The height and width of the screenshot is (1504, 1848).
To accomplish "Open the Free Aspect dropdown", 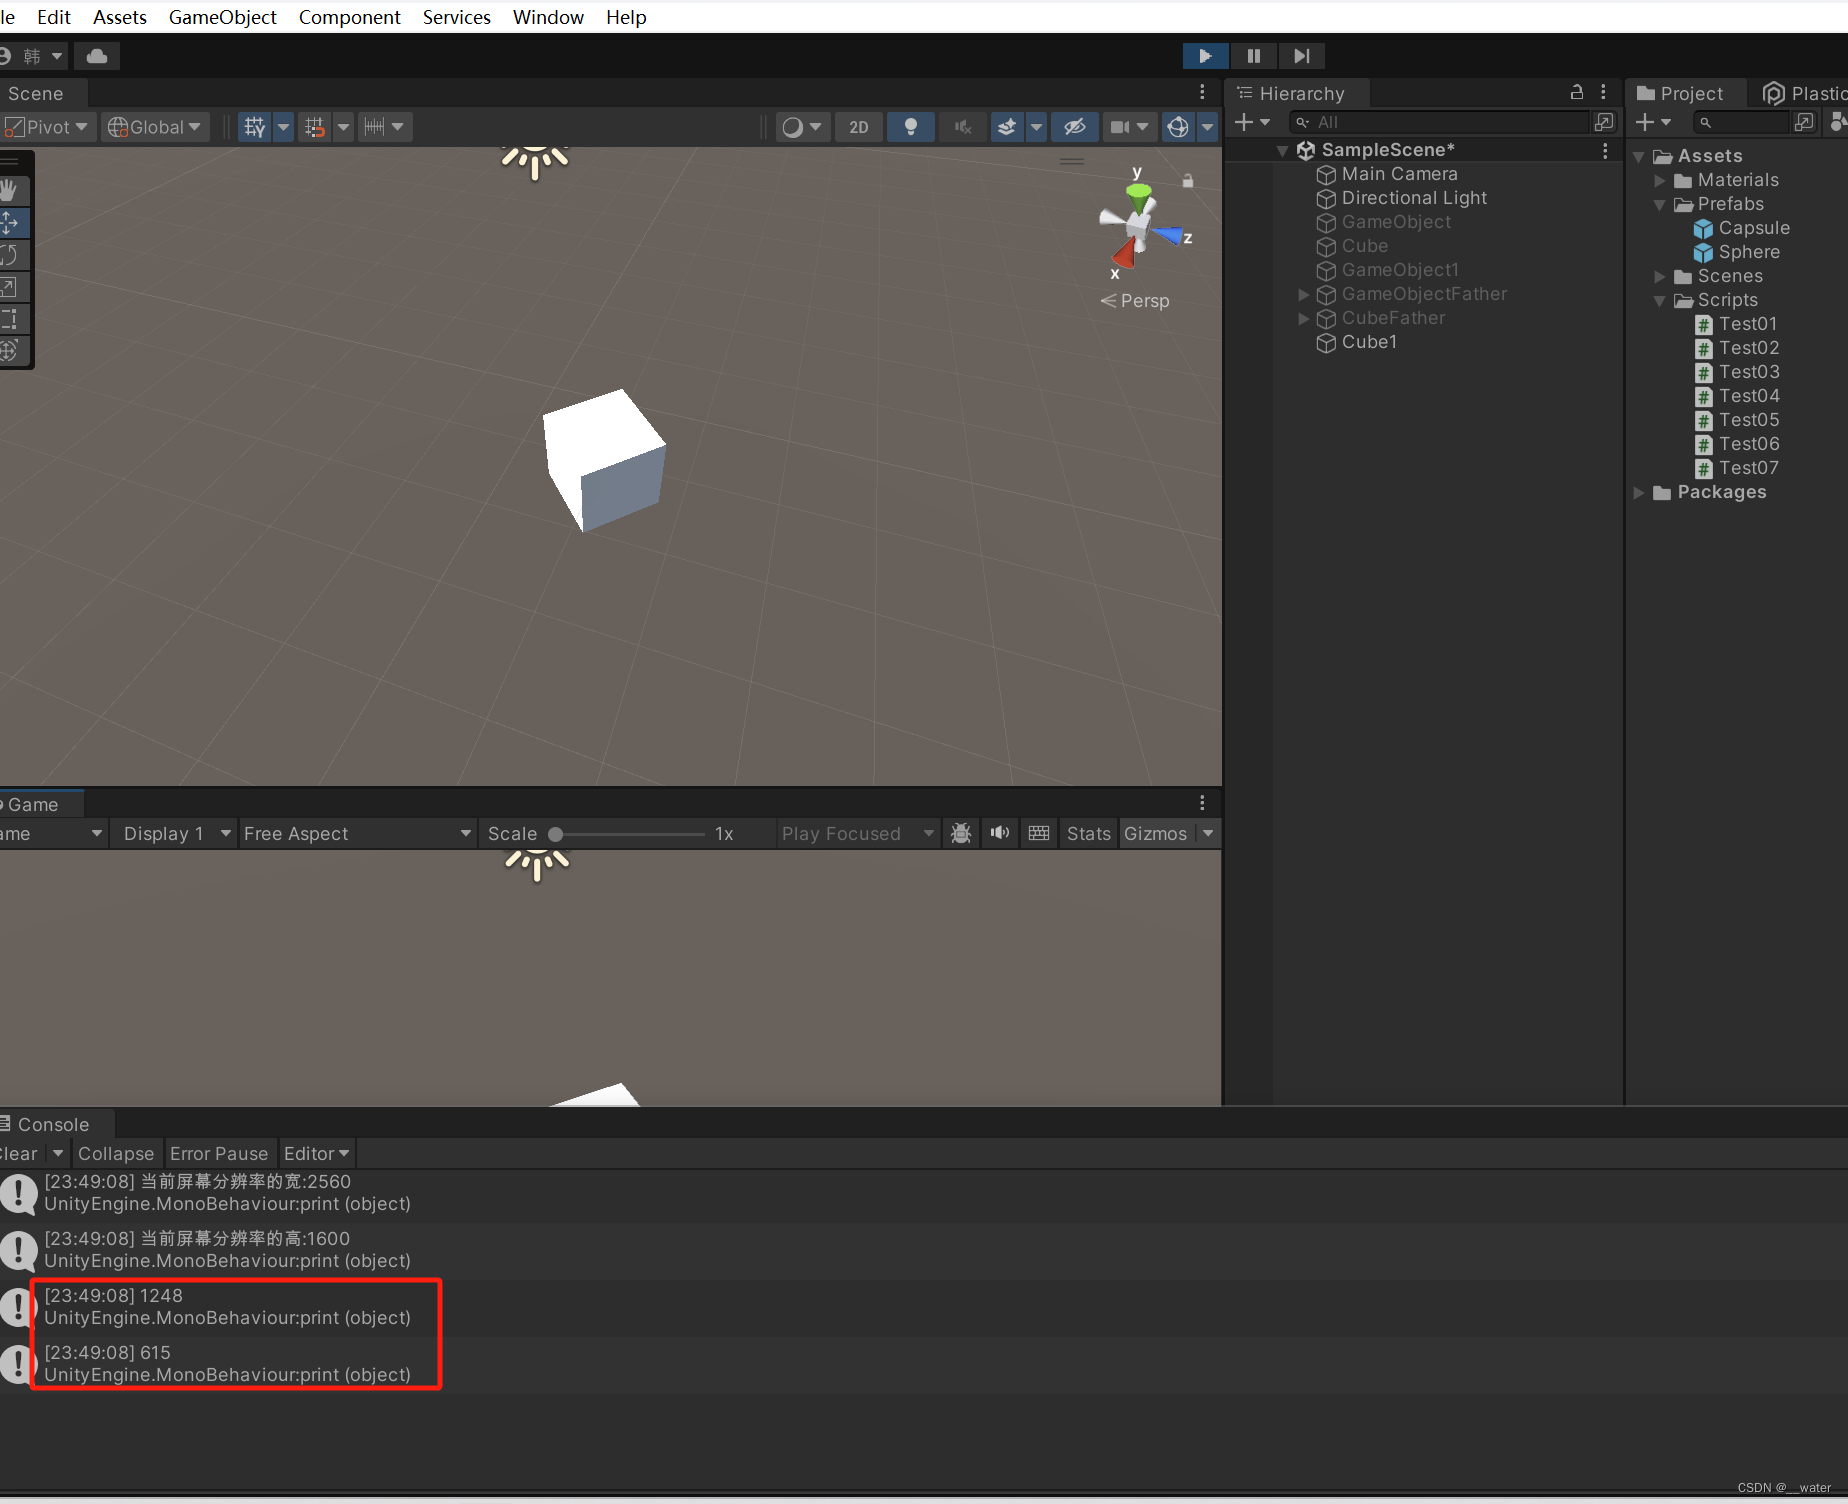I will pos(357,833).
